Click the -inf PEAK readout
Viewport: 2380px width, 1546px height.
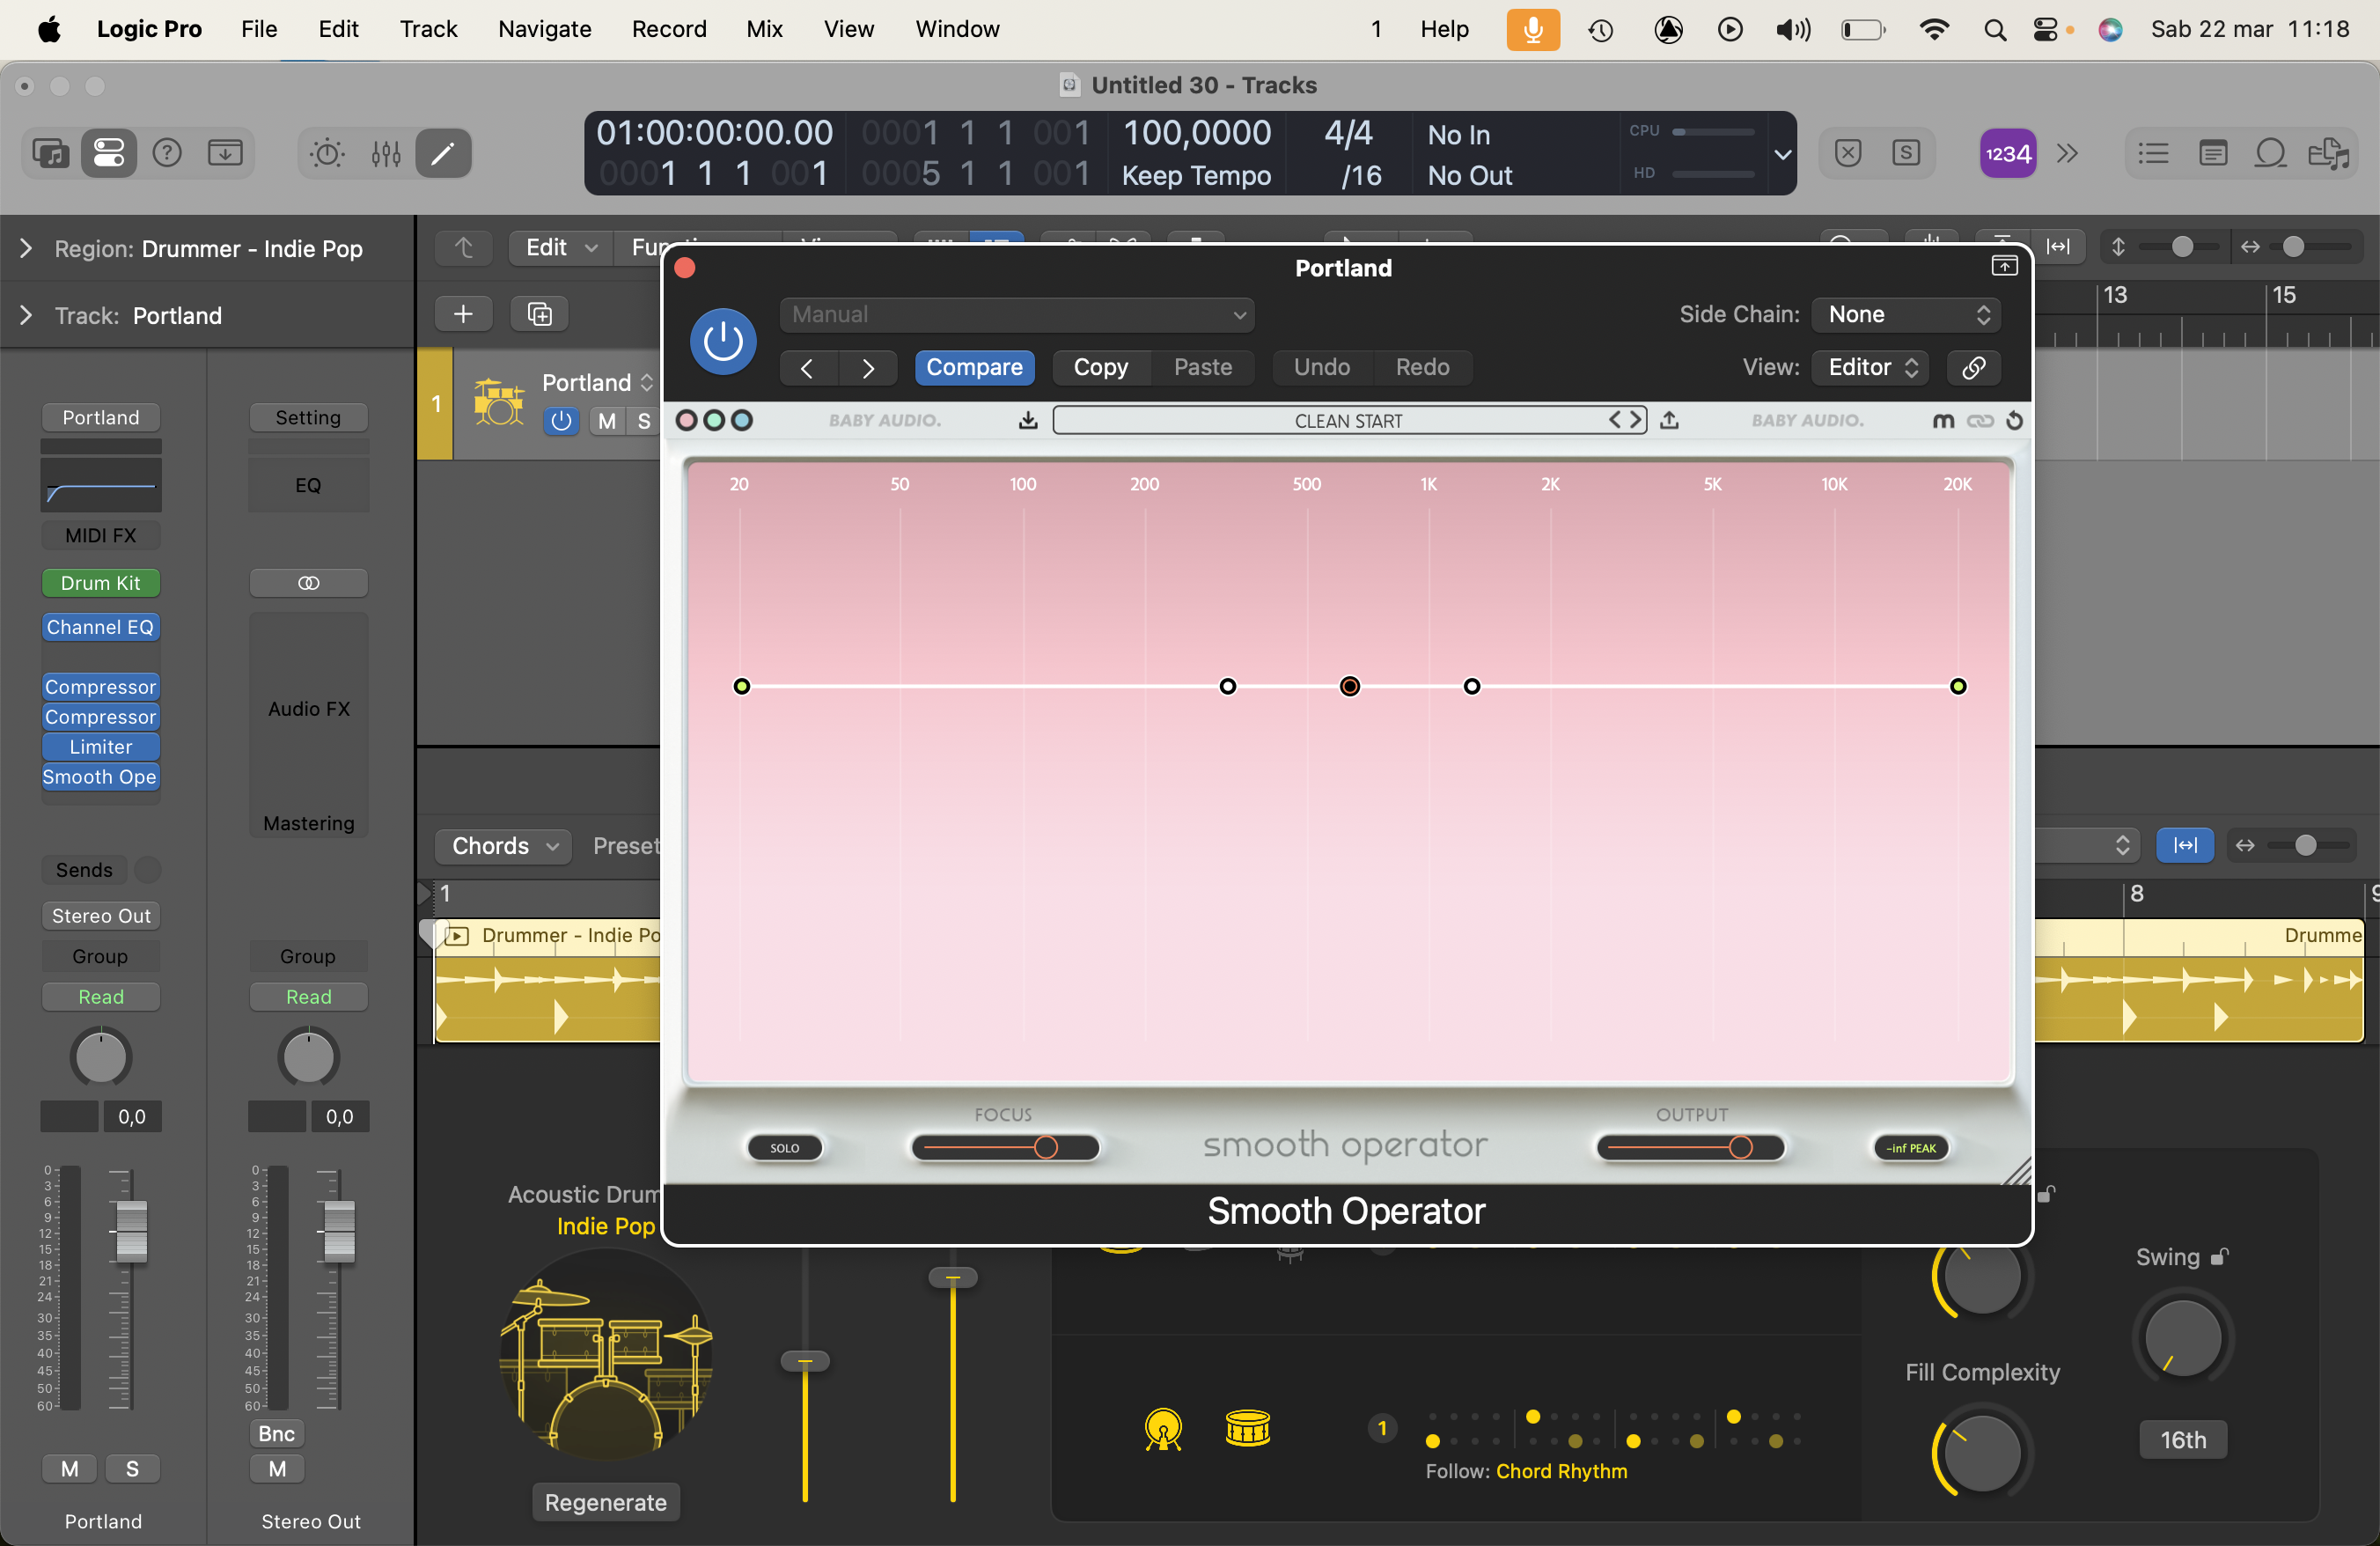1910,1148
